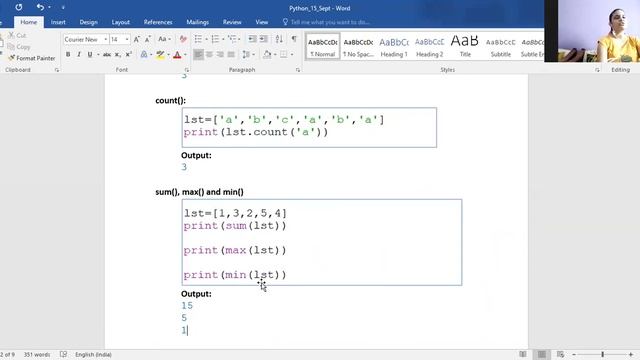Toggle Strikethrough formatting
Image resolution: width=640 pixels, height=360 pixels.
click(x=107, y=54)
